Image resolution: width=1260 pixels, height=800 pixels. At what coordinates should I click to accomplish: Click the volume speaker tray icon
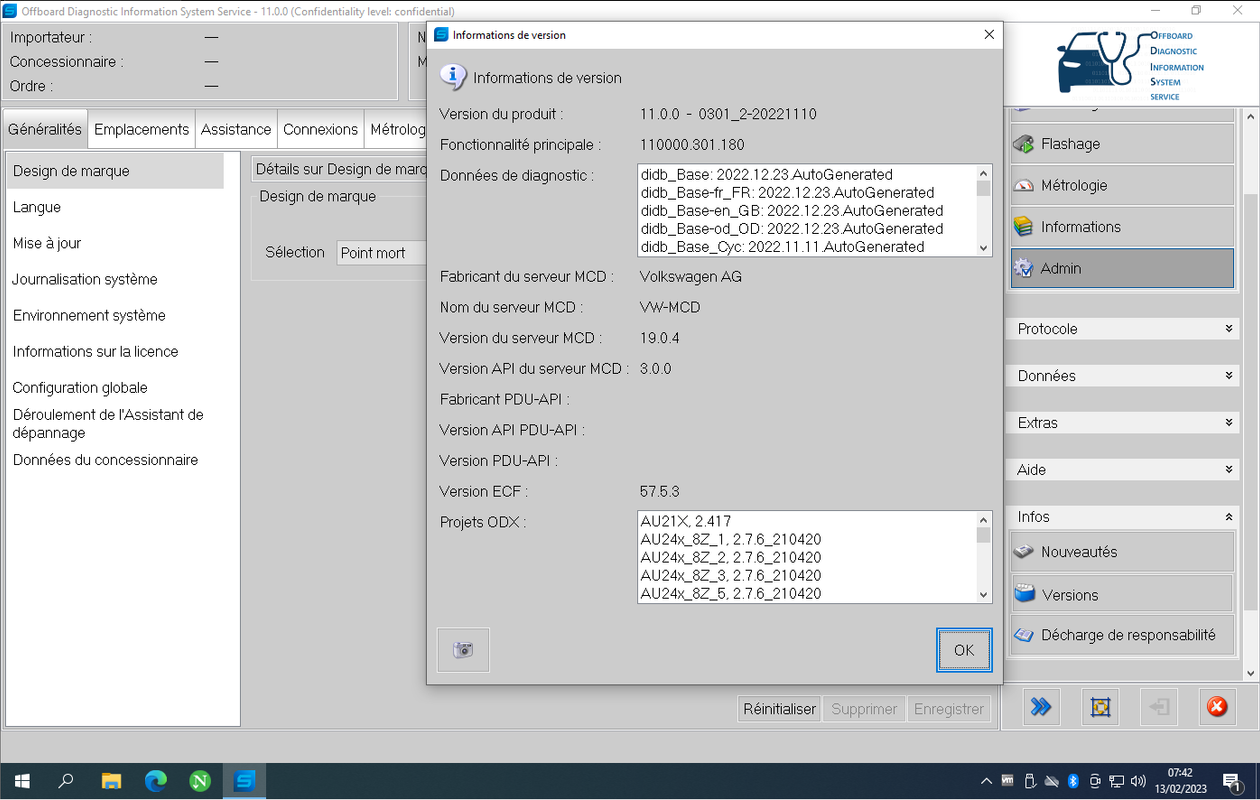tap(1138, 781)
